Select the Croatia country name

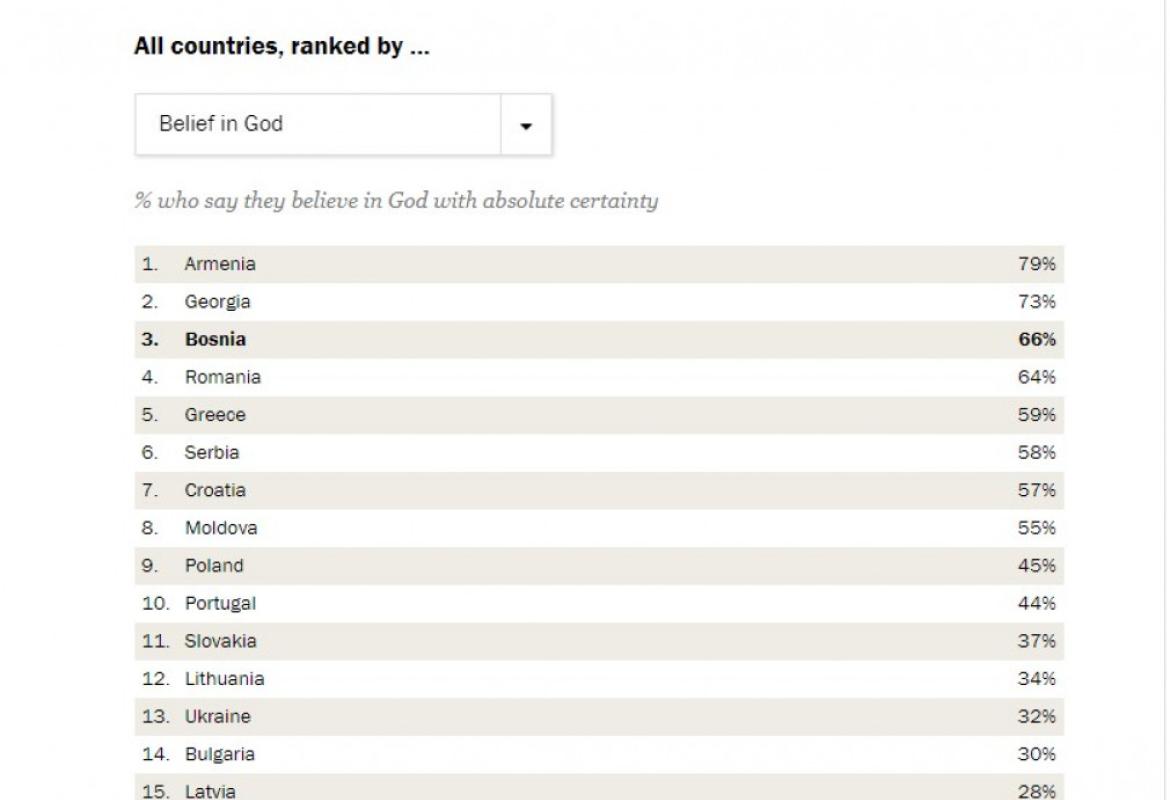[215, 491]
